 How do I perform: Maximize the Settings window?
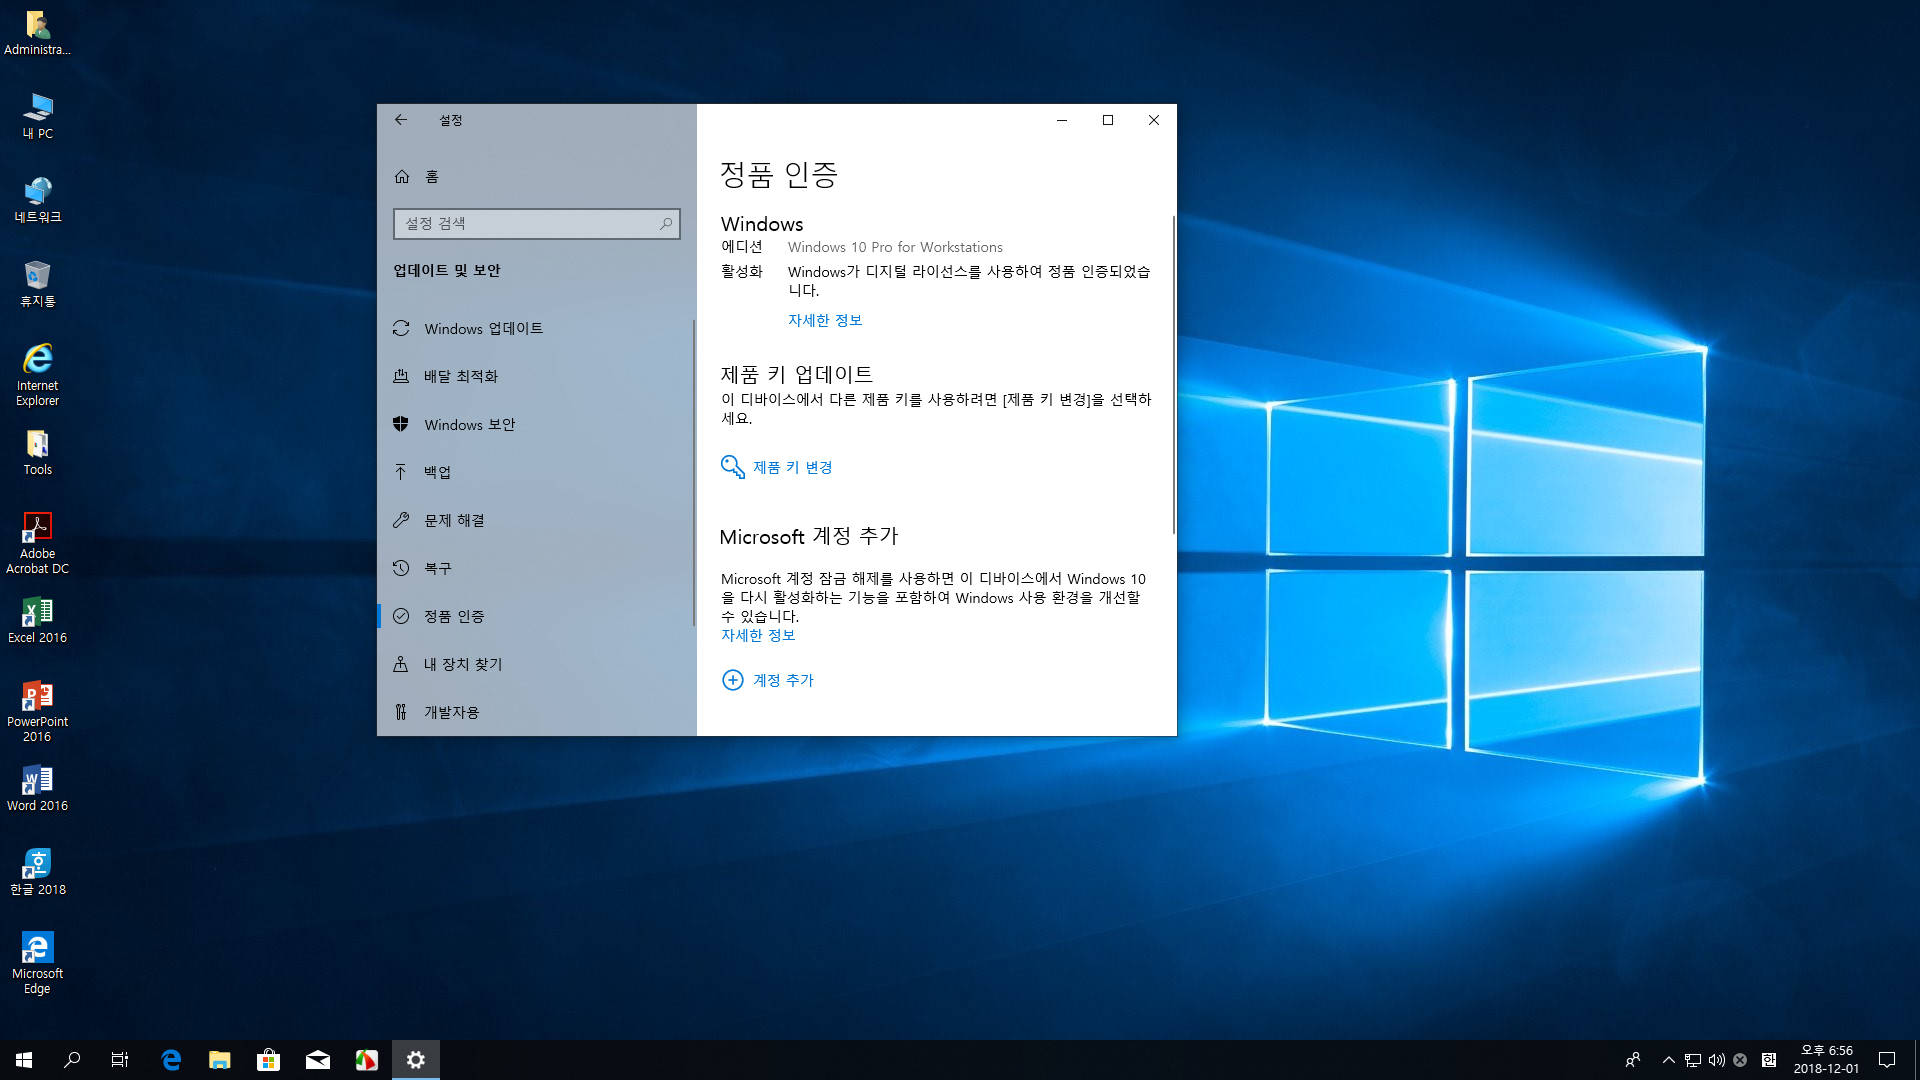(1108, 120)
